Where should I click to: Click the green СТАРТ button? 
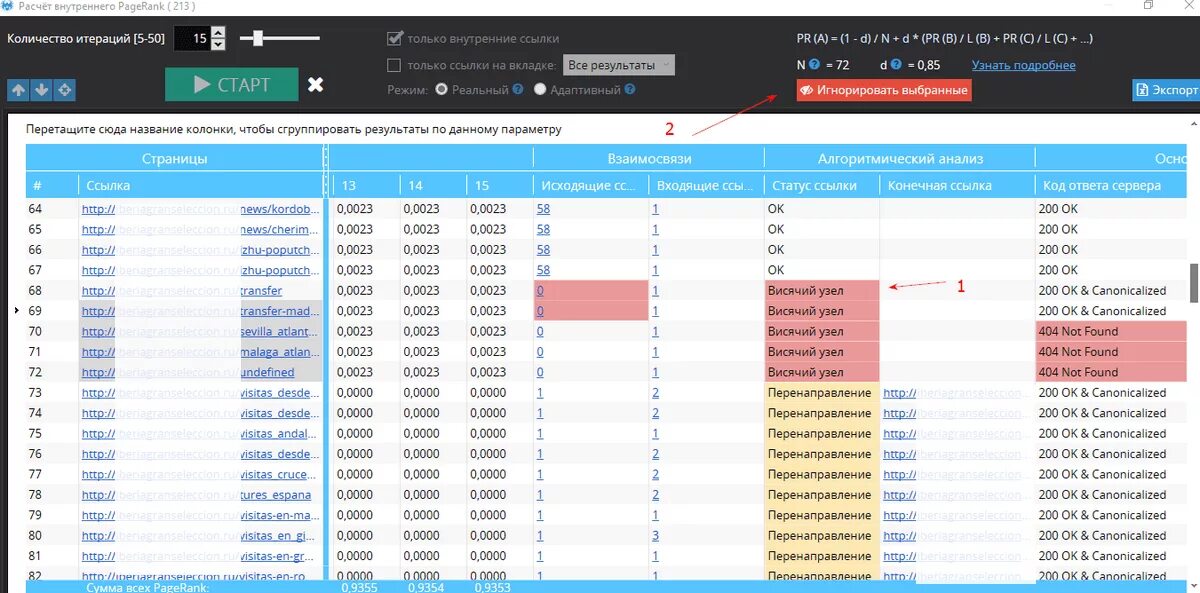coord(232,85)
